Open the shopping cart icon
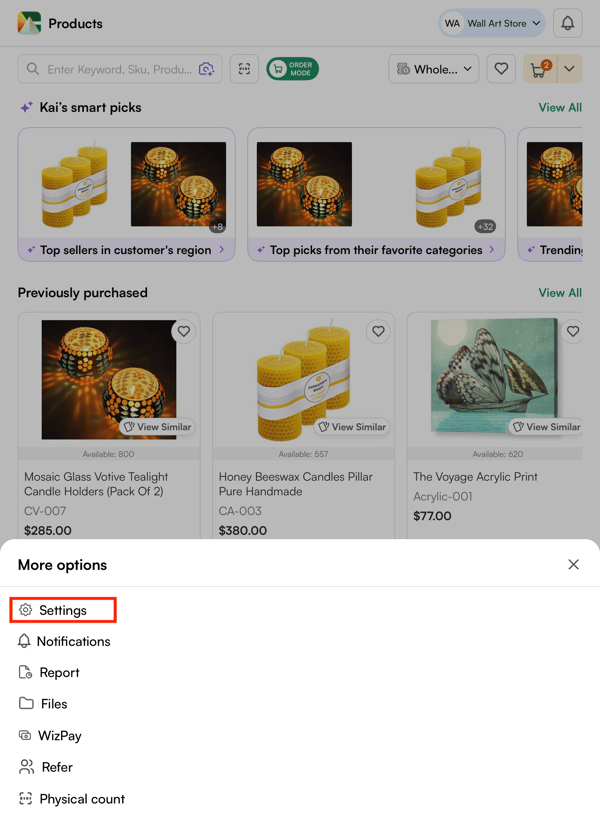 click(539, 69)
